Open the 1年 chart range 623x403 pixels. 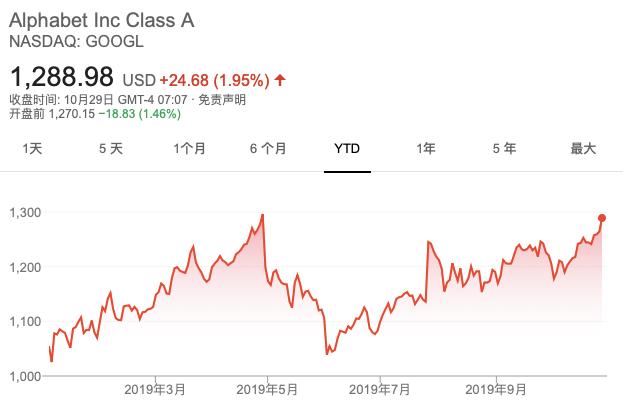pos(426,149)
